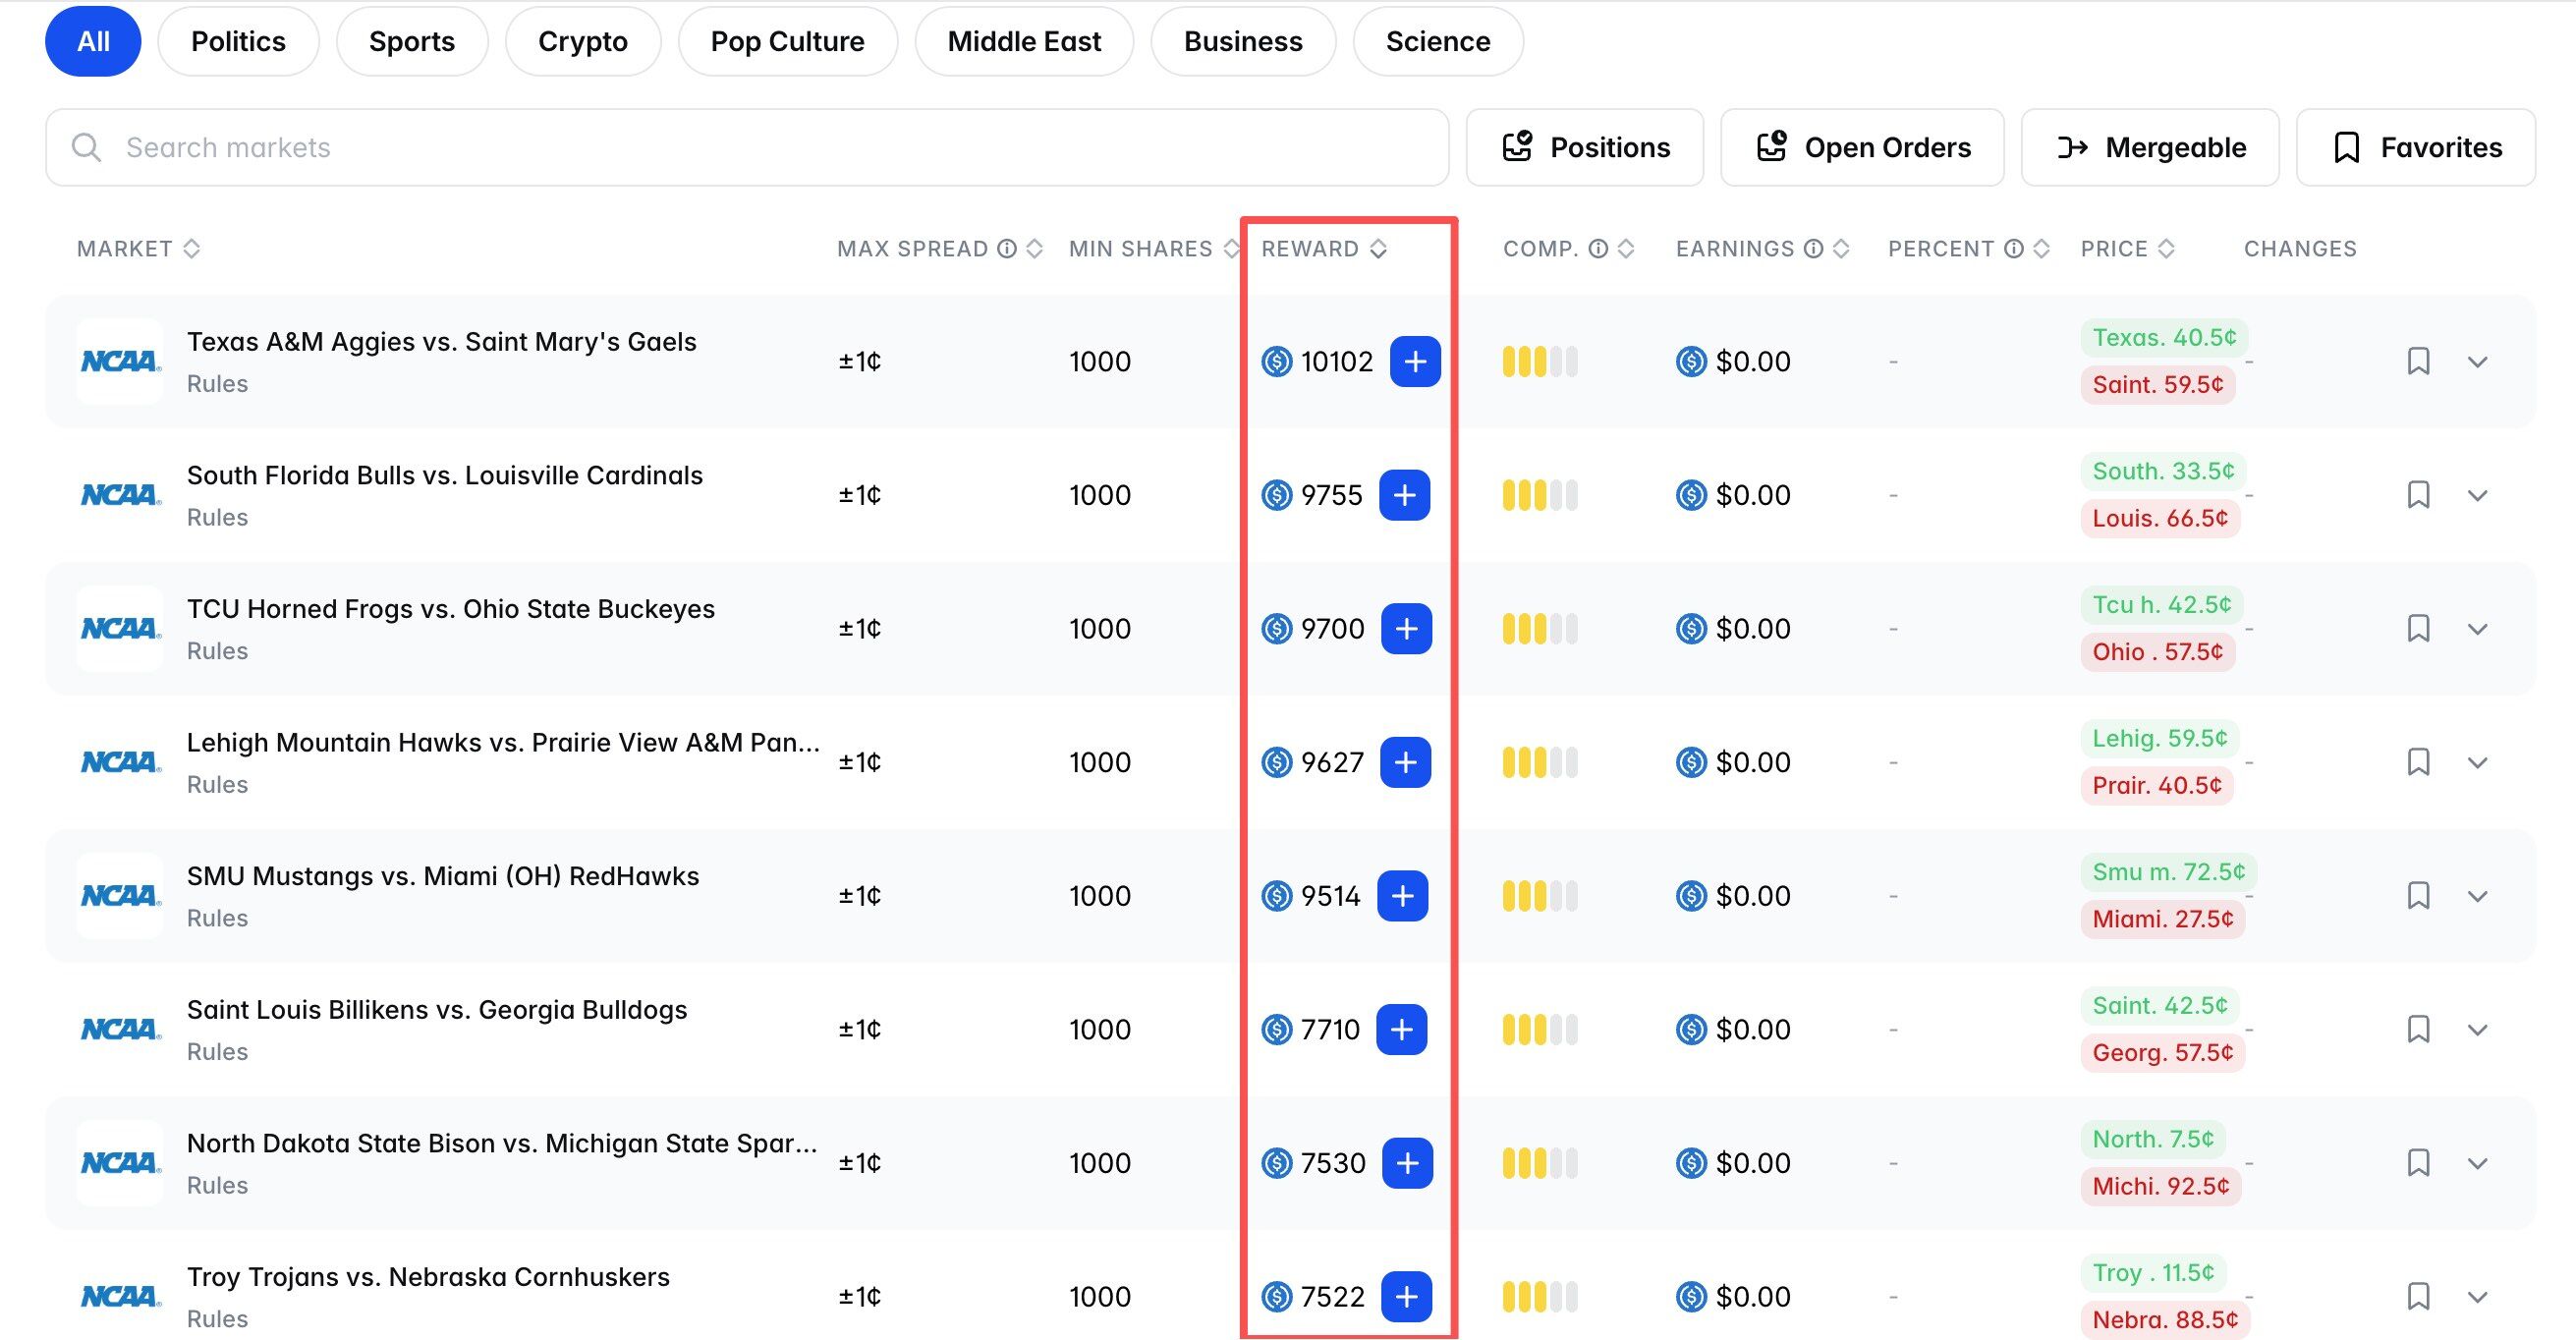Click plus button beside 10102 reward
Viewport: 2576px width, 1340px height.
1414,361
